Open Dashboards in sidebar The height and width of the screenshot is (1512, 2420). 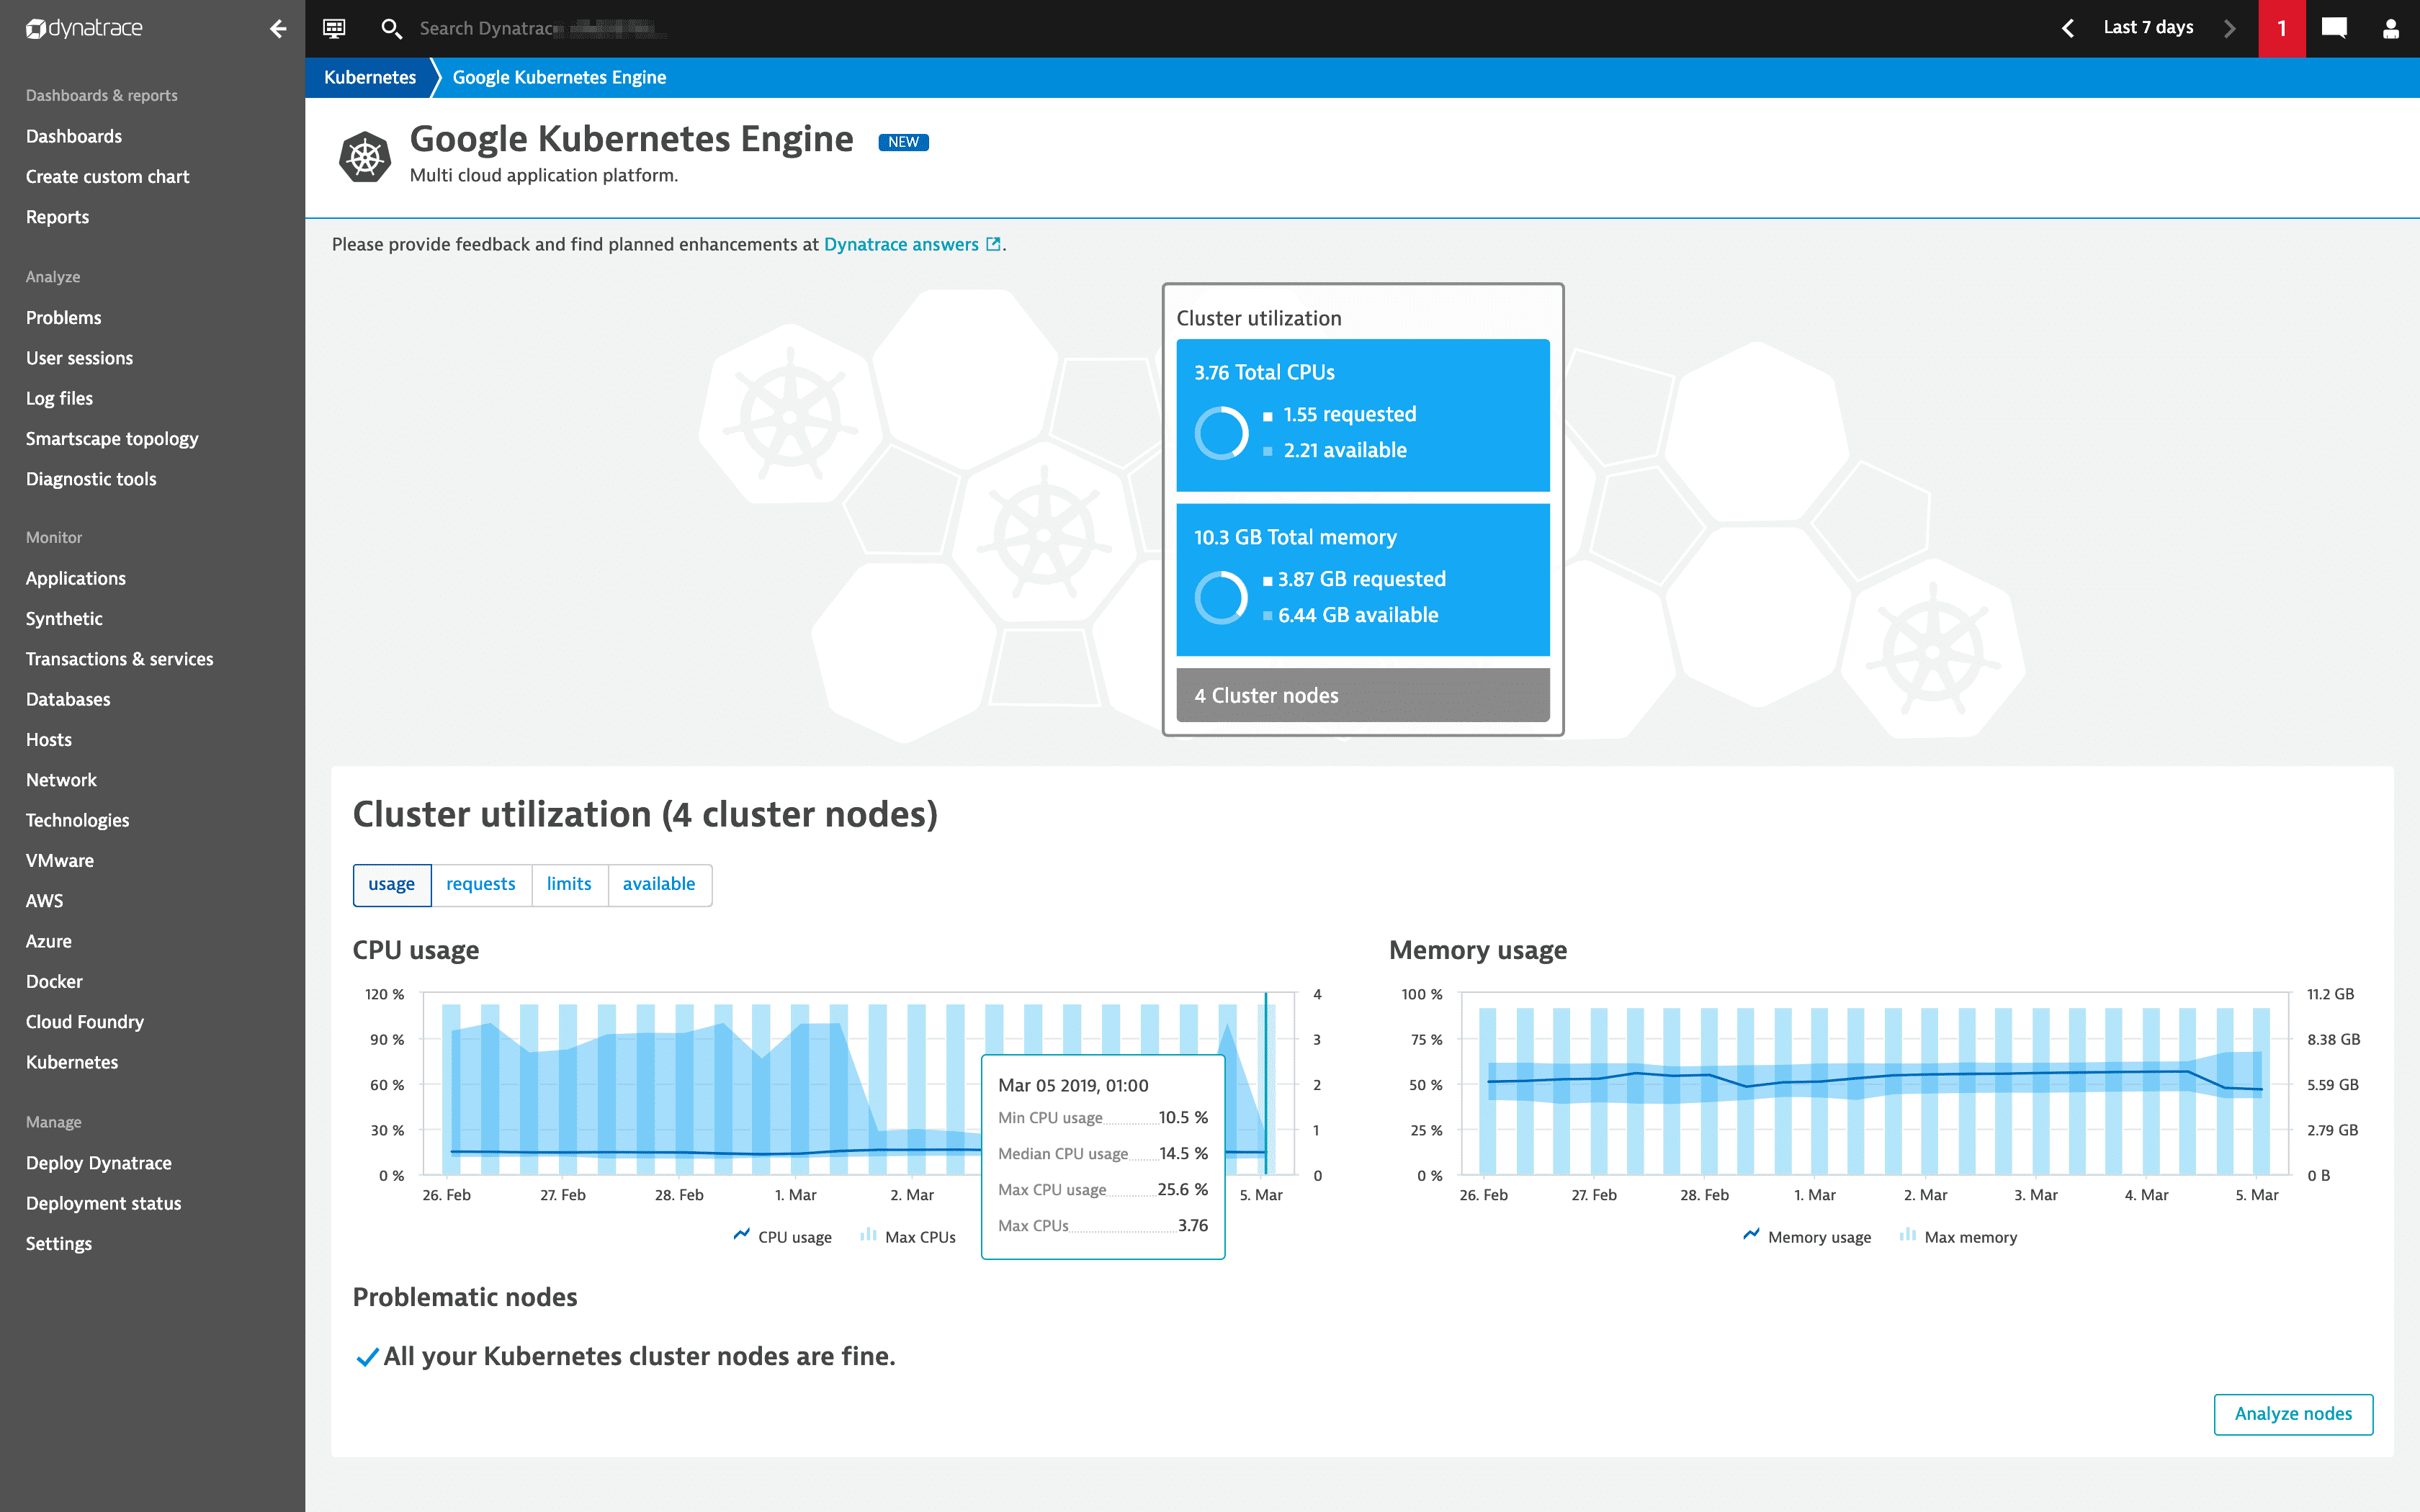[x=74, y=136]
